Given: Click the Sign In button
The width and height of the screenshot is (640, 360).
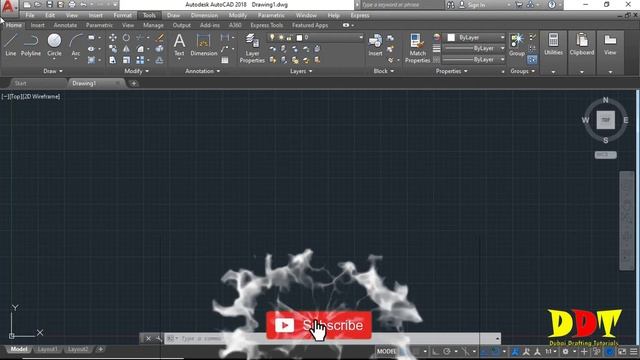Looking at the screenshot, I should click(473, 5).
